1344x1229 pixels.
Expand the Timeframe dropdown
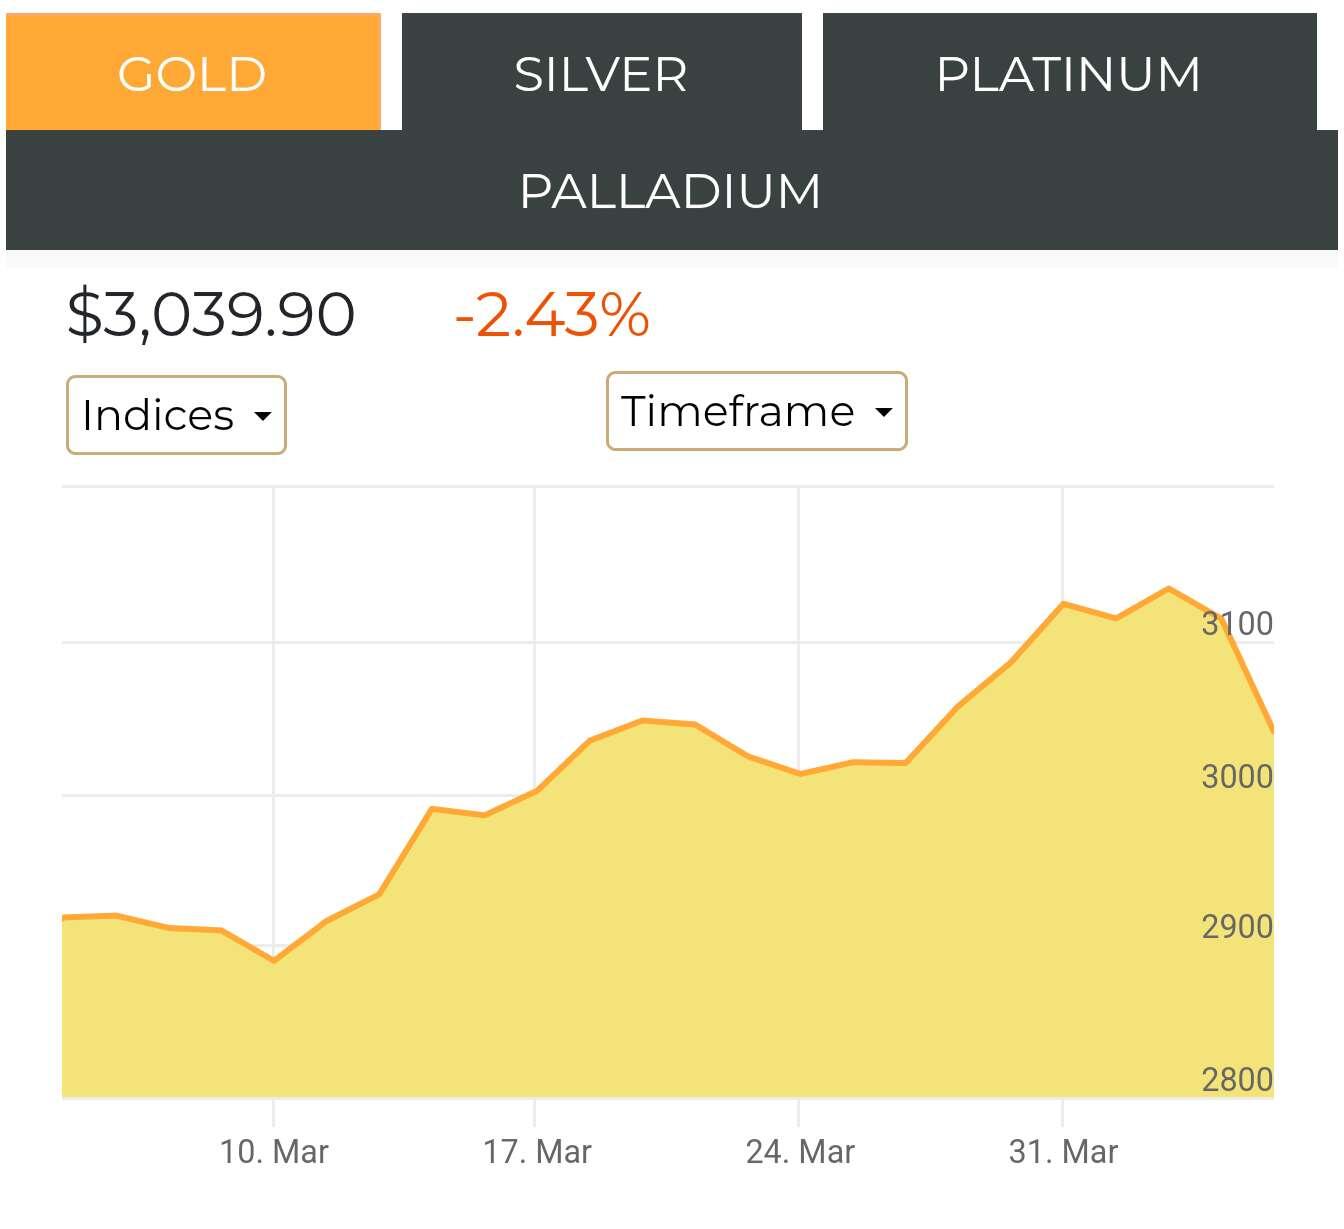pos(756,411)
